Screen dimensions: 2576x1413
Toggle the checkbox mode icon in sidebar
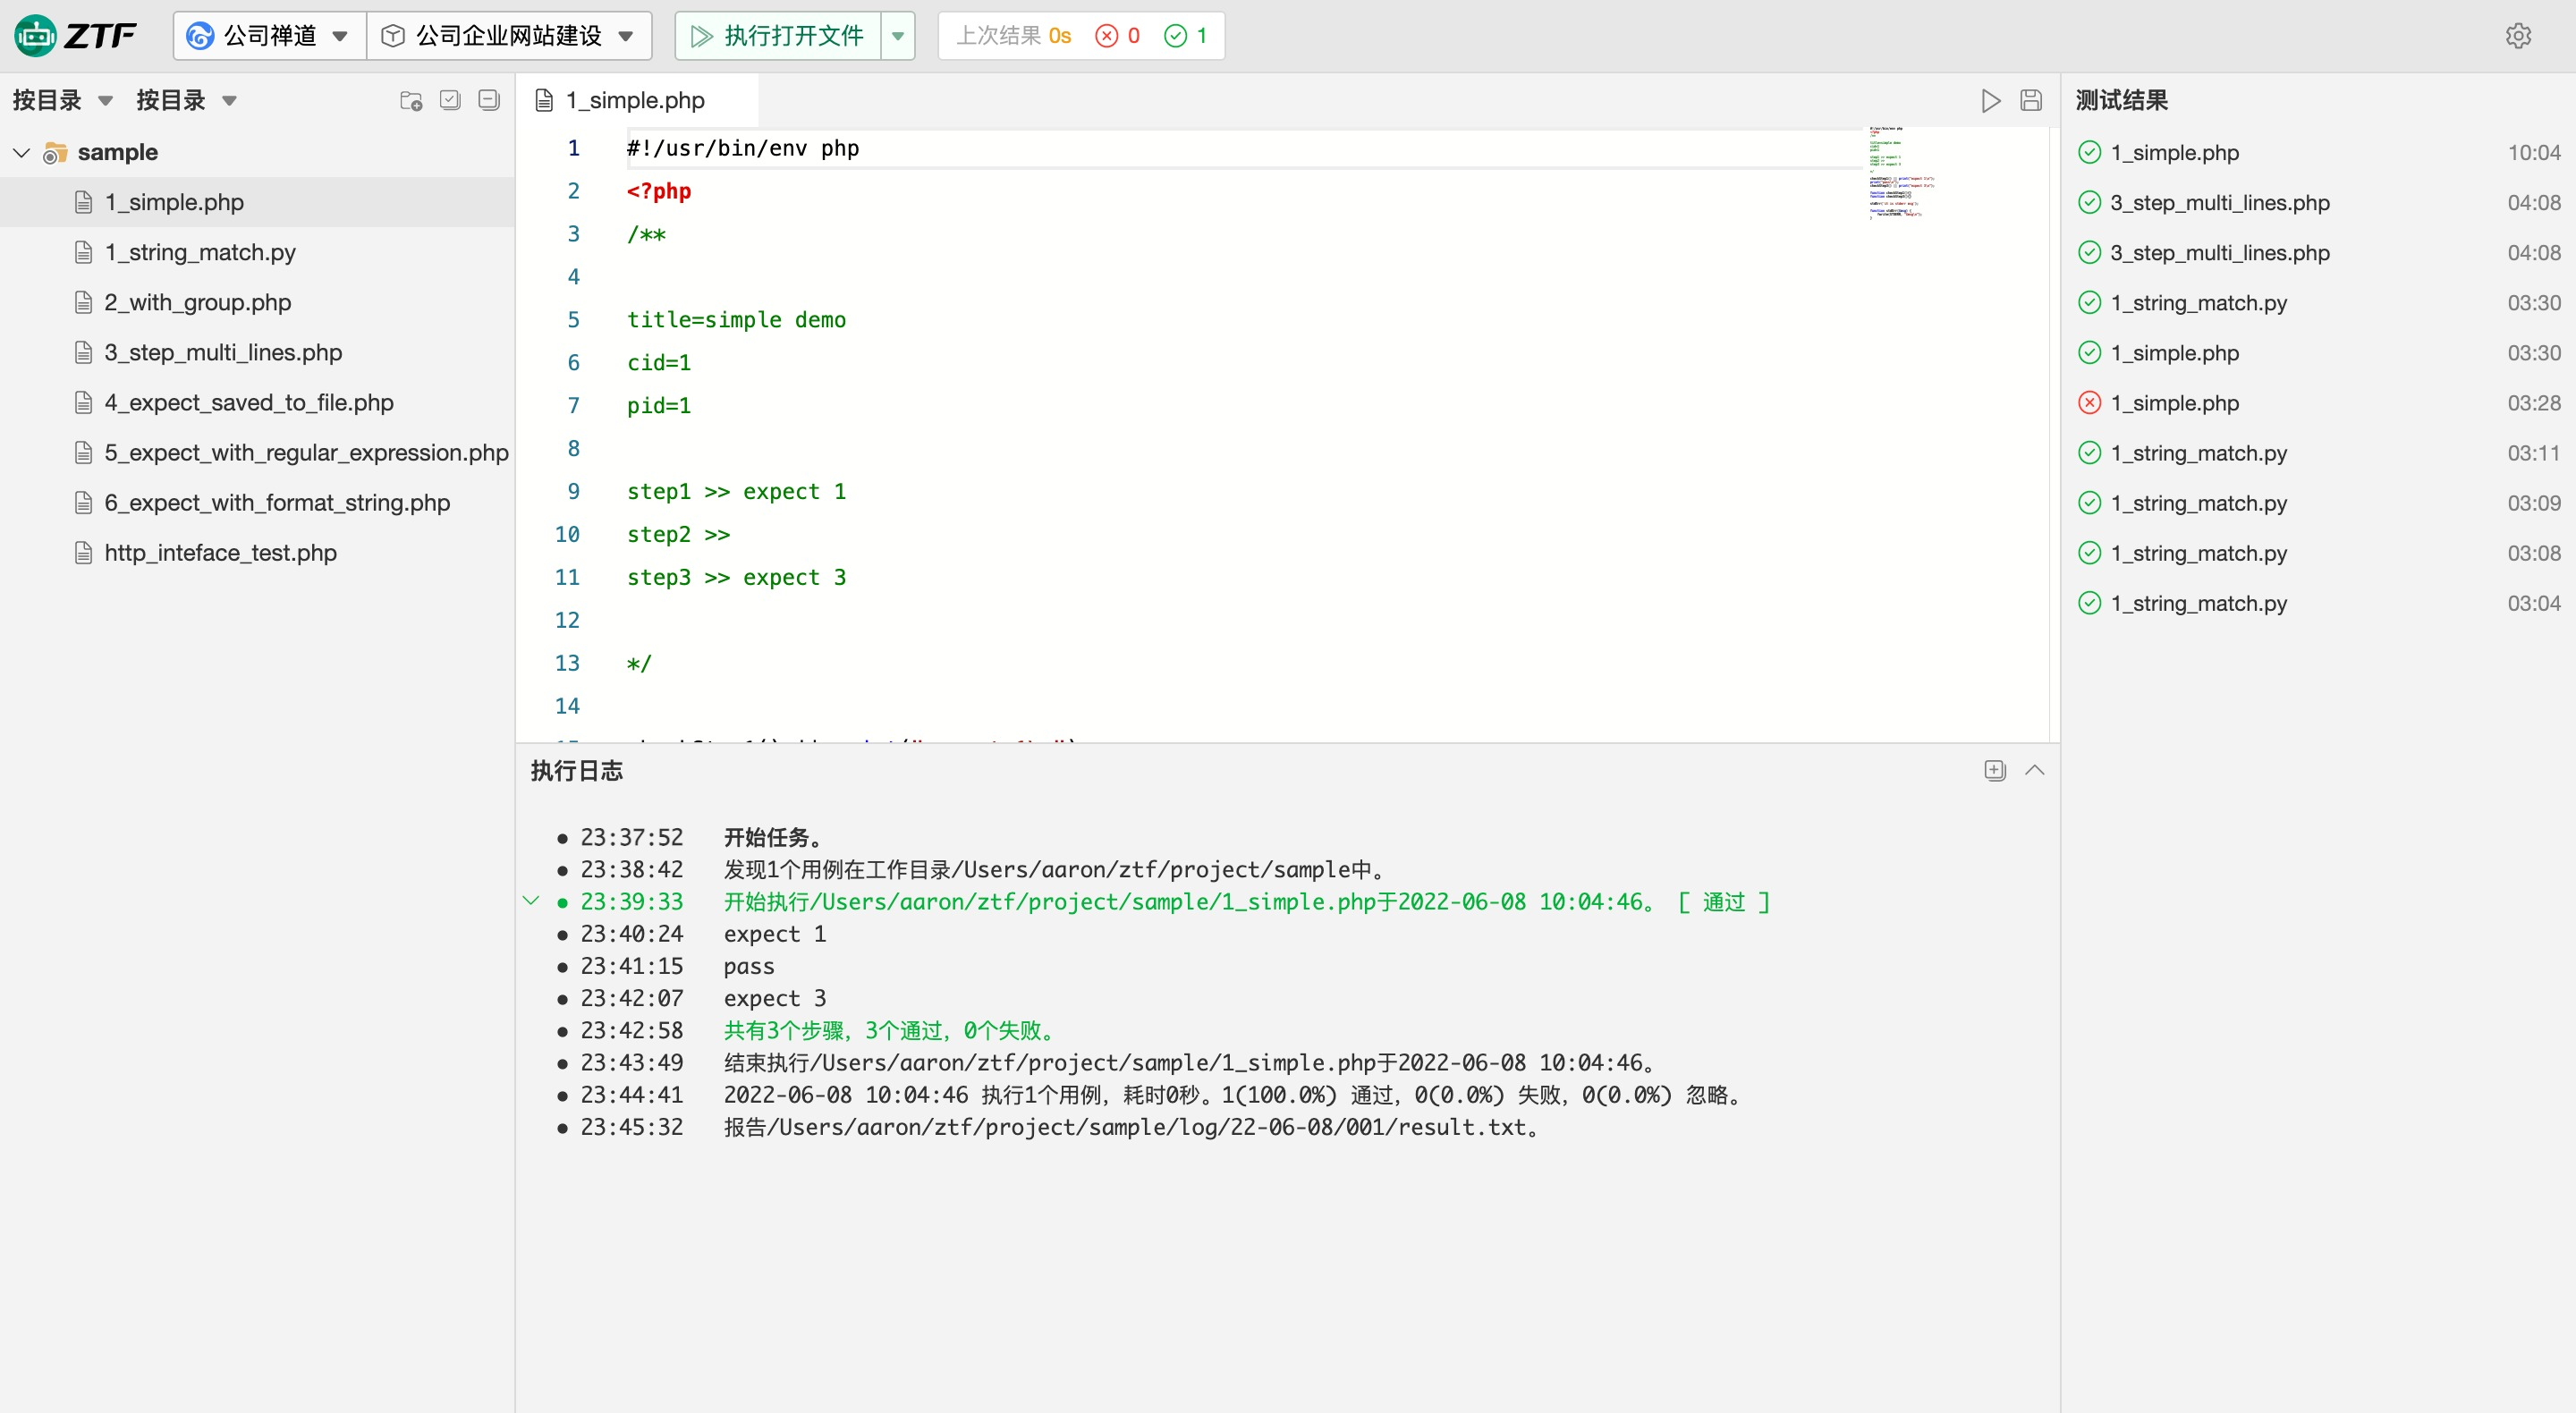(450, 100)
